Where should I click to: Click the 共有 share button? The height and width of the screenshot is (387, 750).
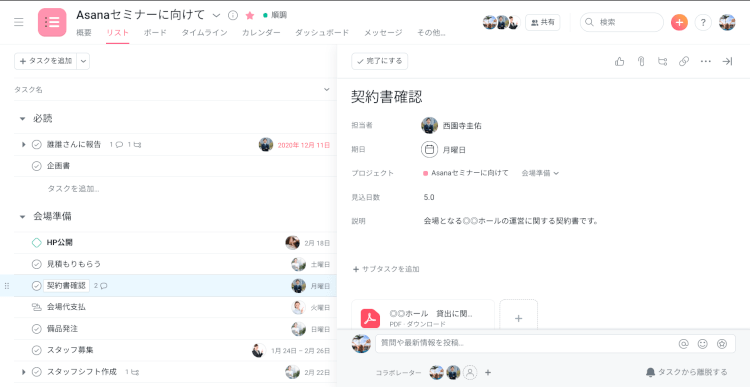pos(543,22)
